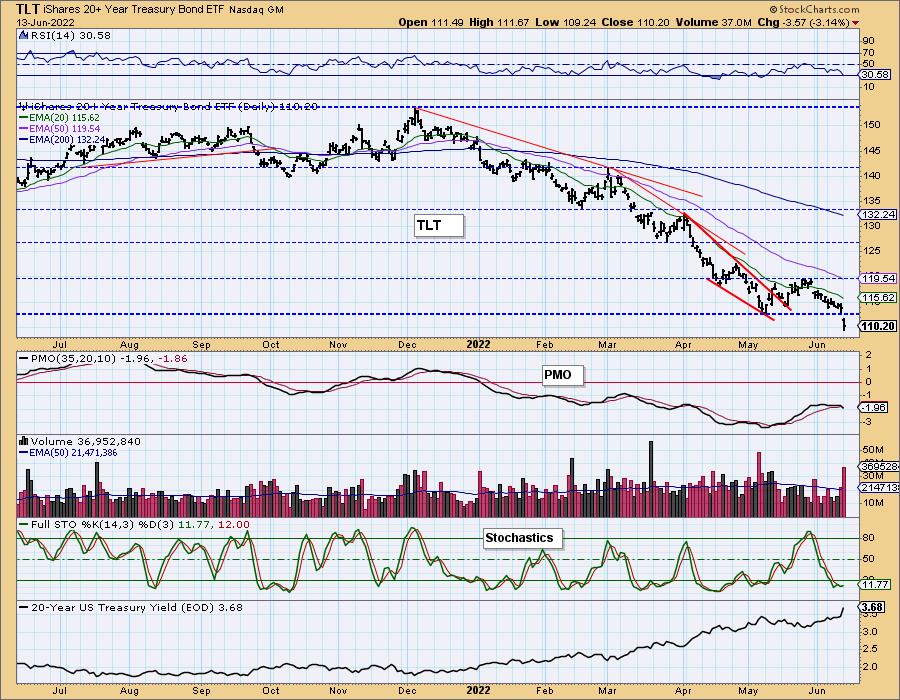Click the 11.77 stochastics axis value tag

coord(875,585)
